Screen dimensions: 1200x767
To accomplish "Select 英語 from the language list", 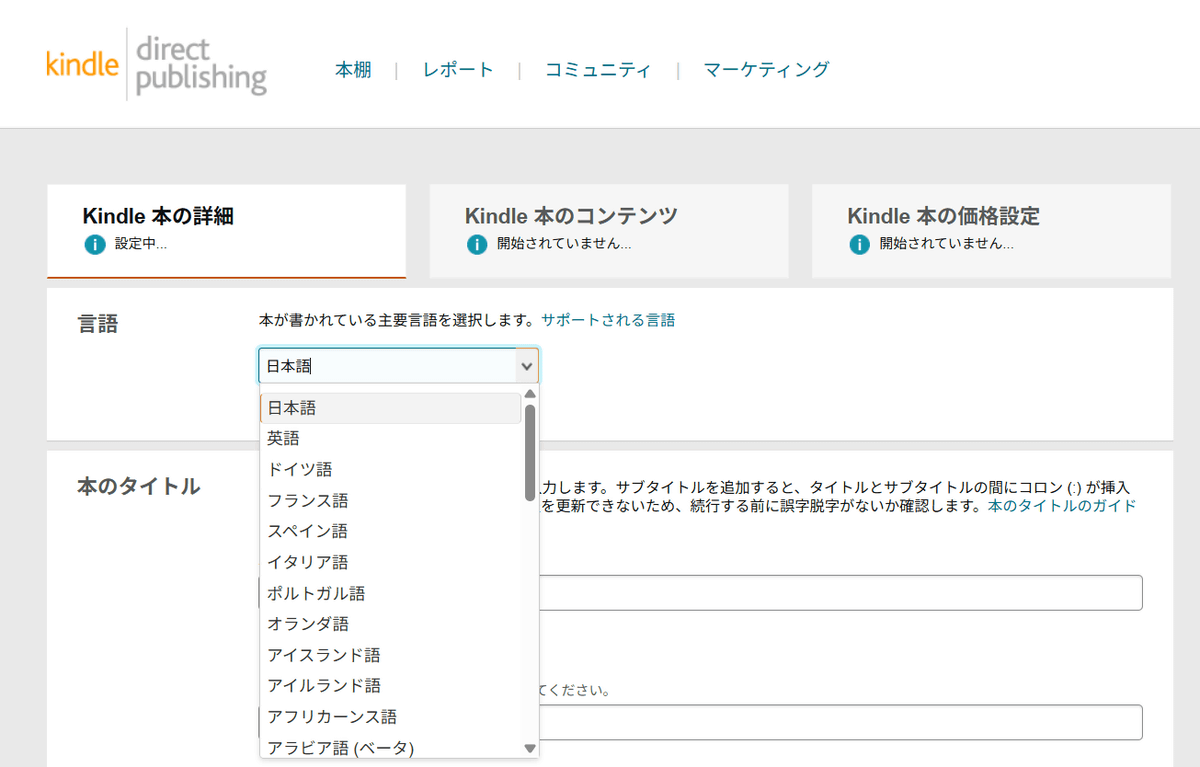I will point(284,438).
